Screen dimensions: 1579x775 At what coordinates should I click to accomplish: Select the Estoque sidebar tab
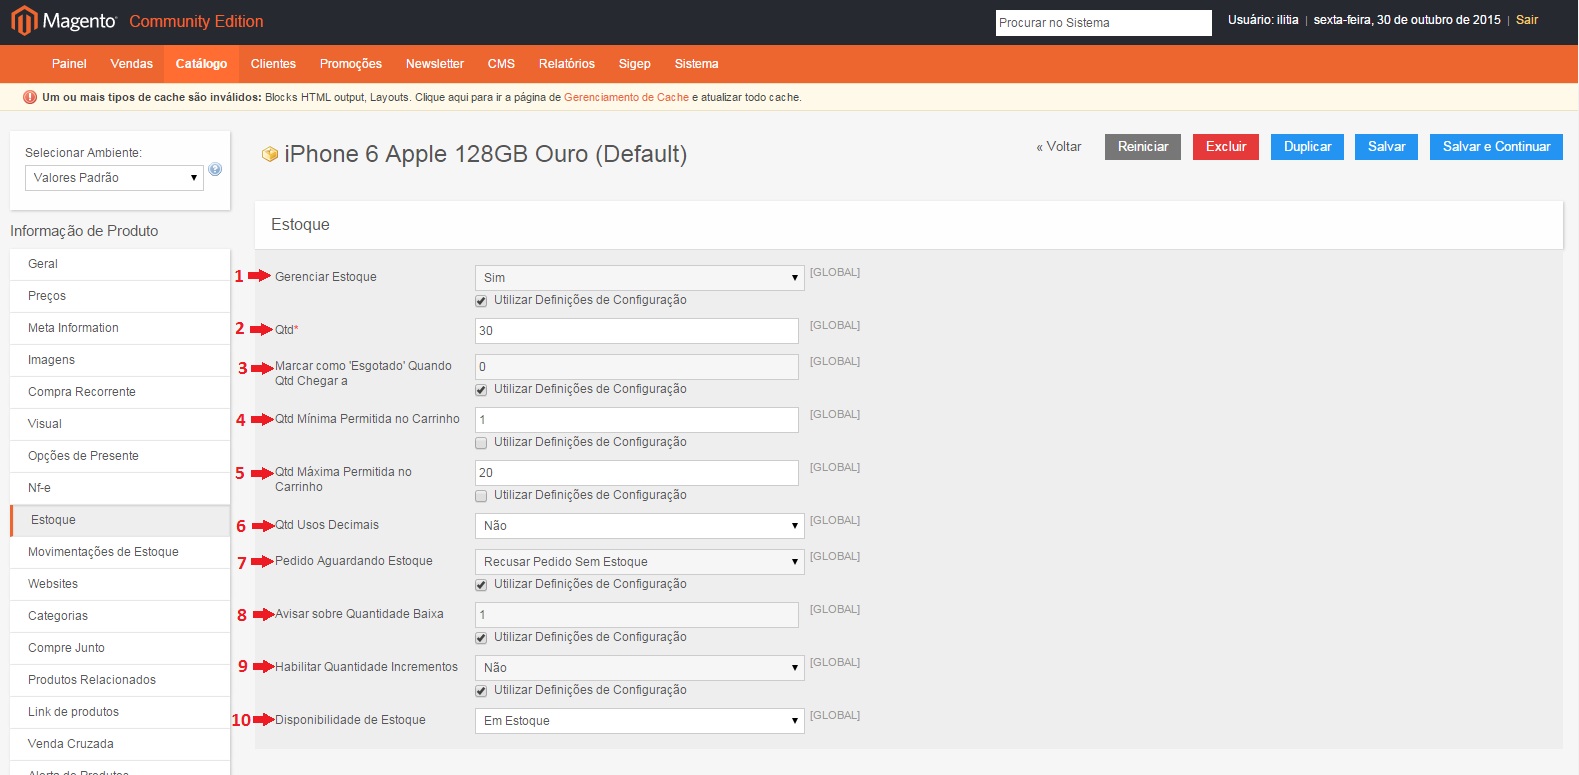click(x=120, y=520)
